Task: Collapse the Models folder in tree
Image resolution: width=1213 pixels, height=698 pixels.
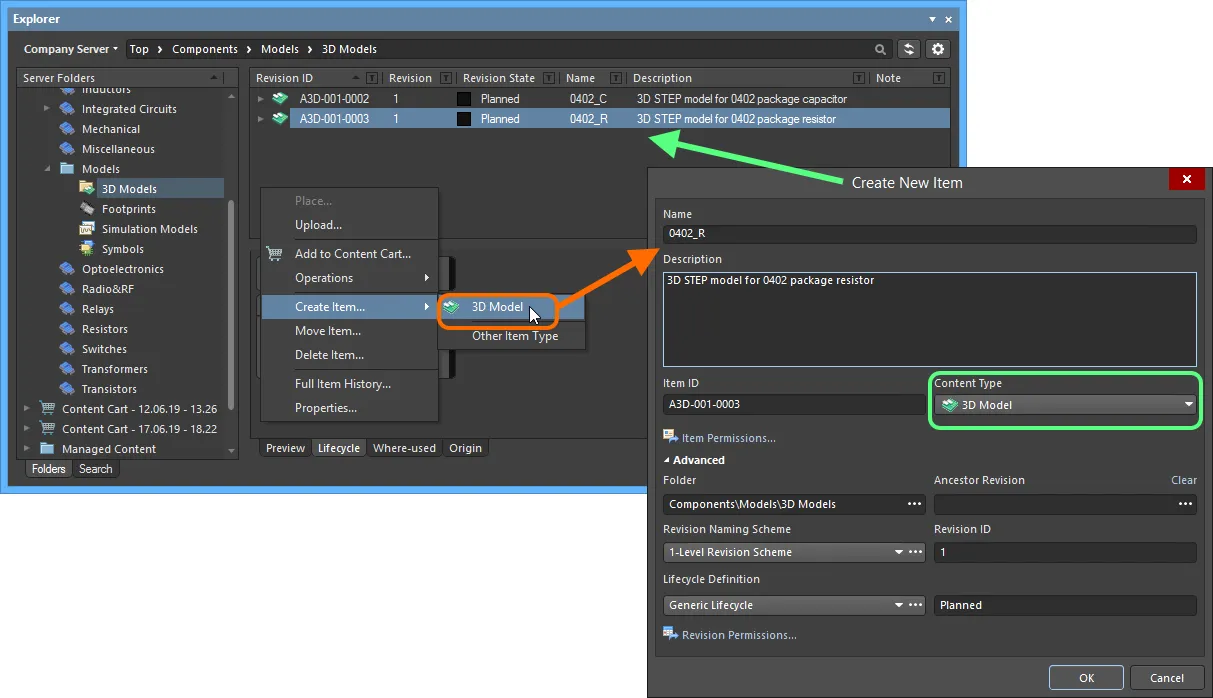Action: click(47, 169)
